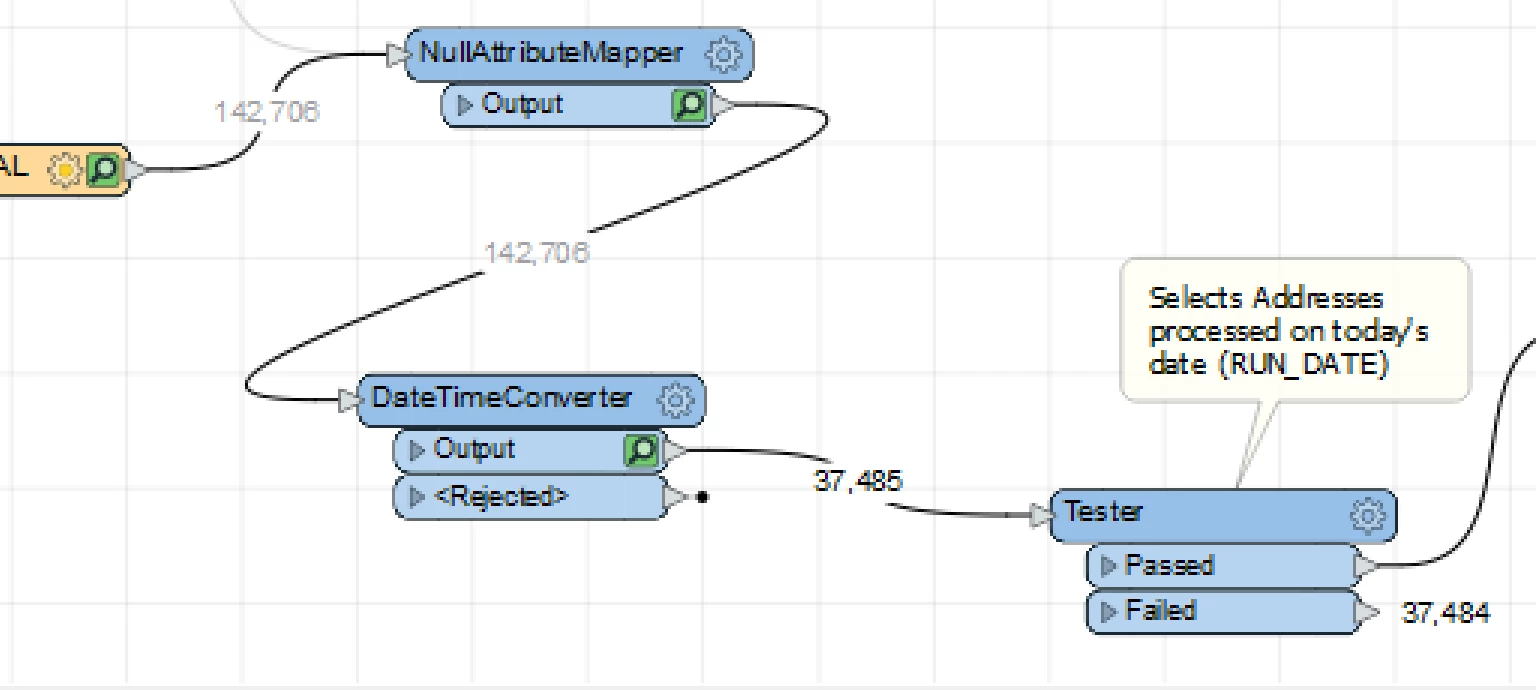Select the <Rejected> port label
Screen dimensions: 1536x690
coord(502,496)
